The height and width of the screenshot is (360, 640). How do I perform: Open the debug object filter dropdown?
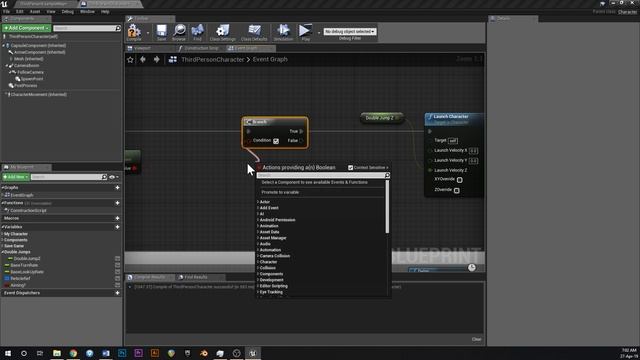(x=350, y=31)
